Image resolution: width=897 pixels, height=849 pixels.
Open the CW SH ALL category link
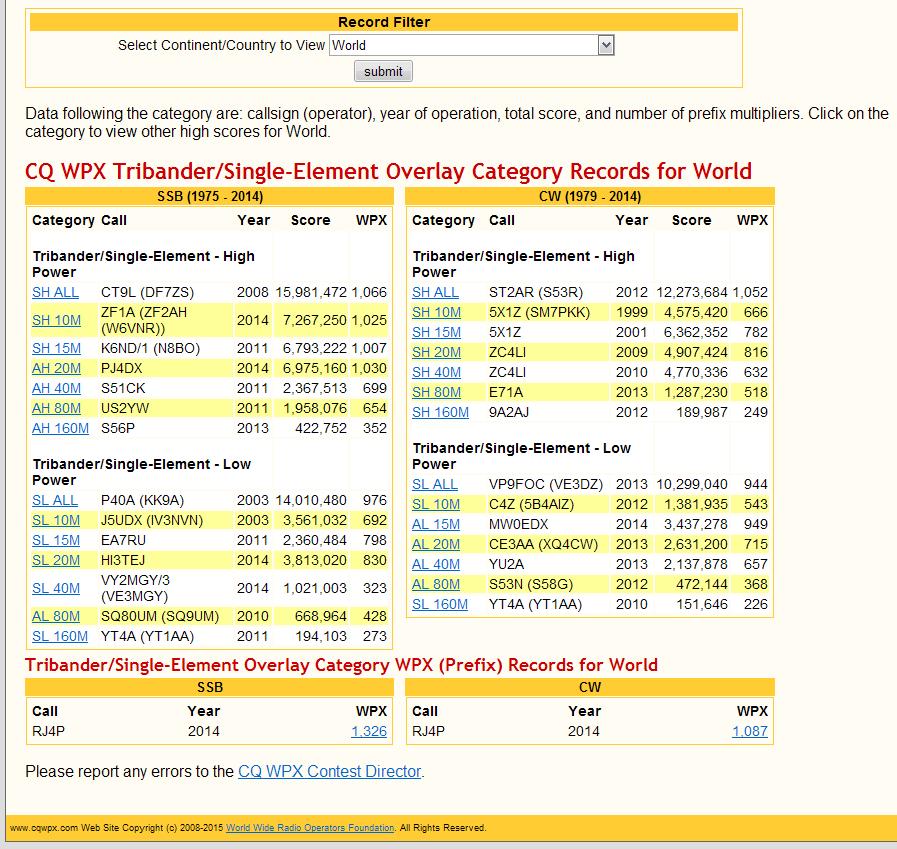tap(435, 292)
